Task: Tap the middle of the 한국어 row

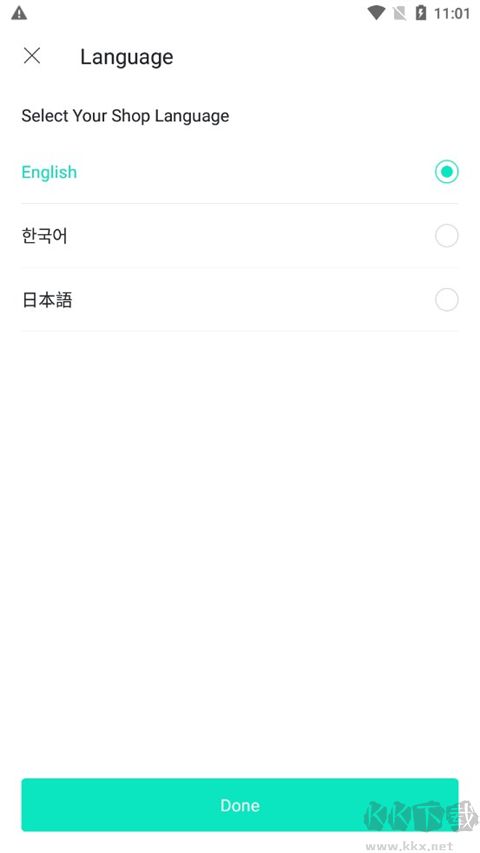Action: [x=240, y=236]
